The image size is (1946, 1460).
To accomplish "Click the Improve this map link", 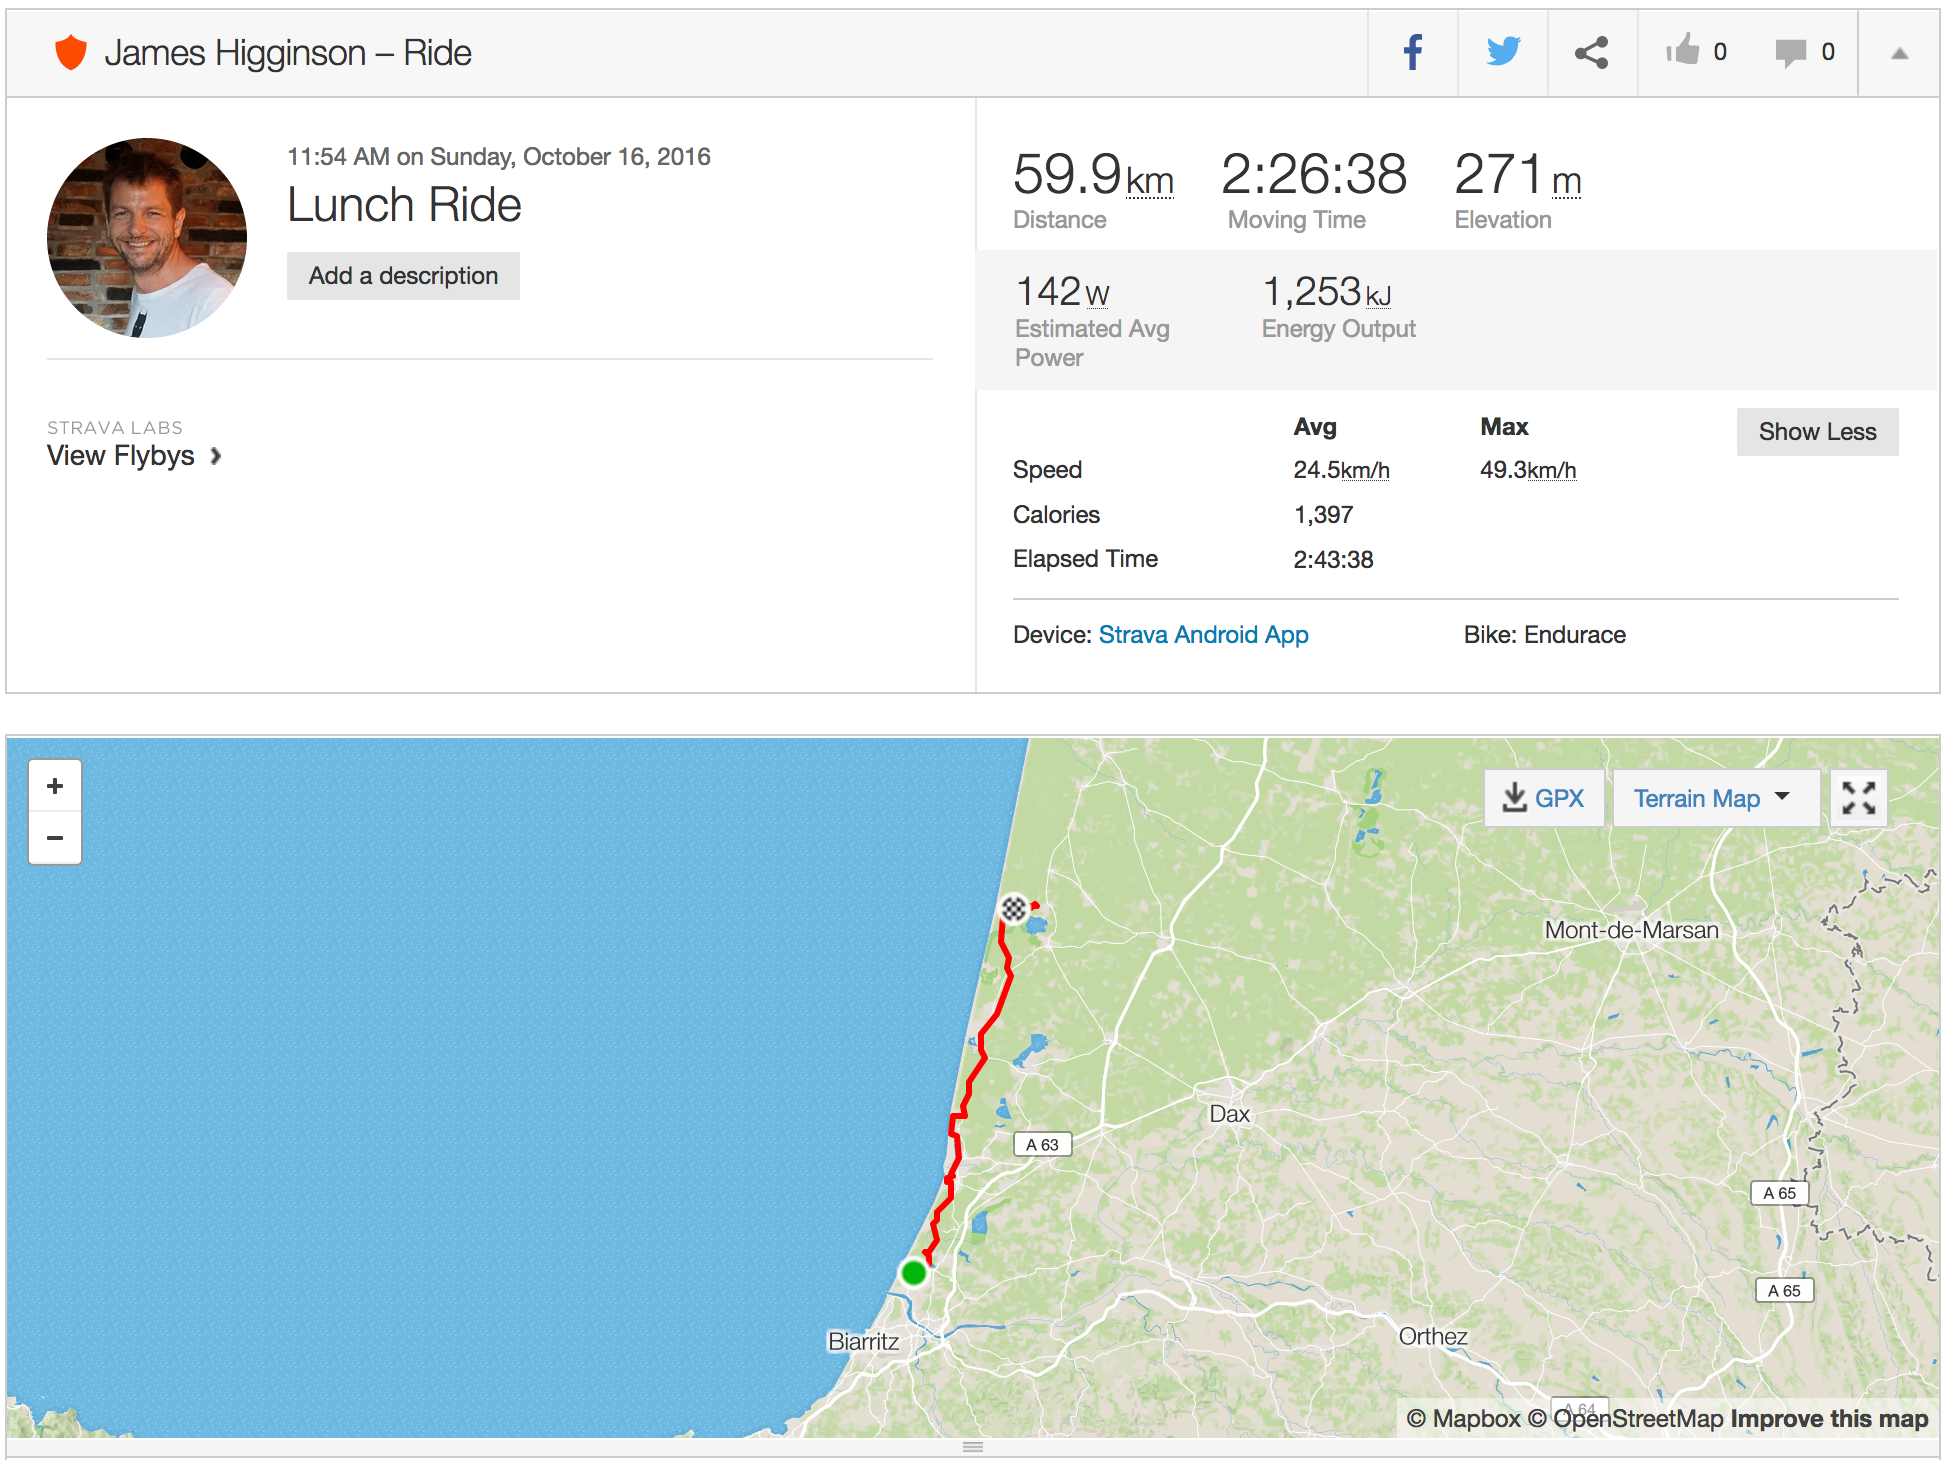I will [x=1828, y=1418].
